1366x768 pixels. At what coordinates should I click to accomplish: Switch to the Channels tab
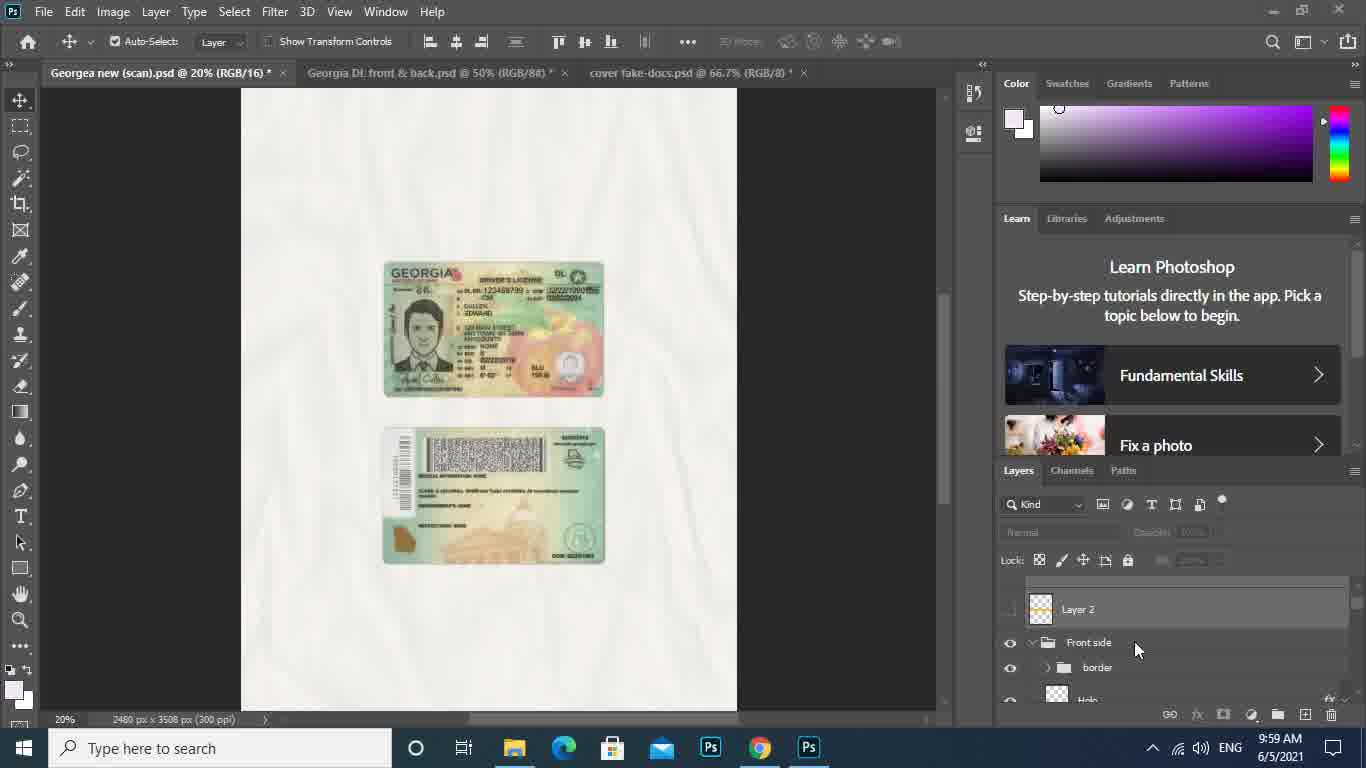pos(1072,471)
